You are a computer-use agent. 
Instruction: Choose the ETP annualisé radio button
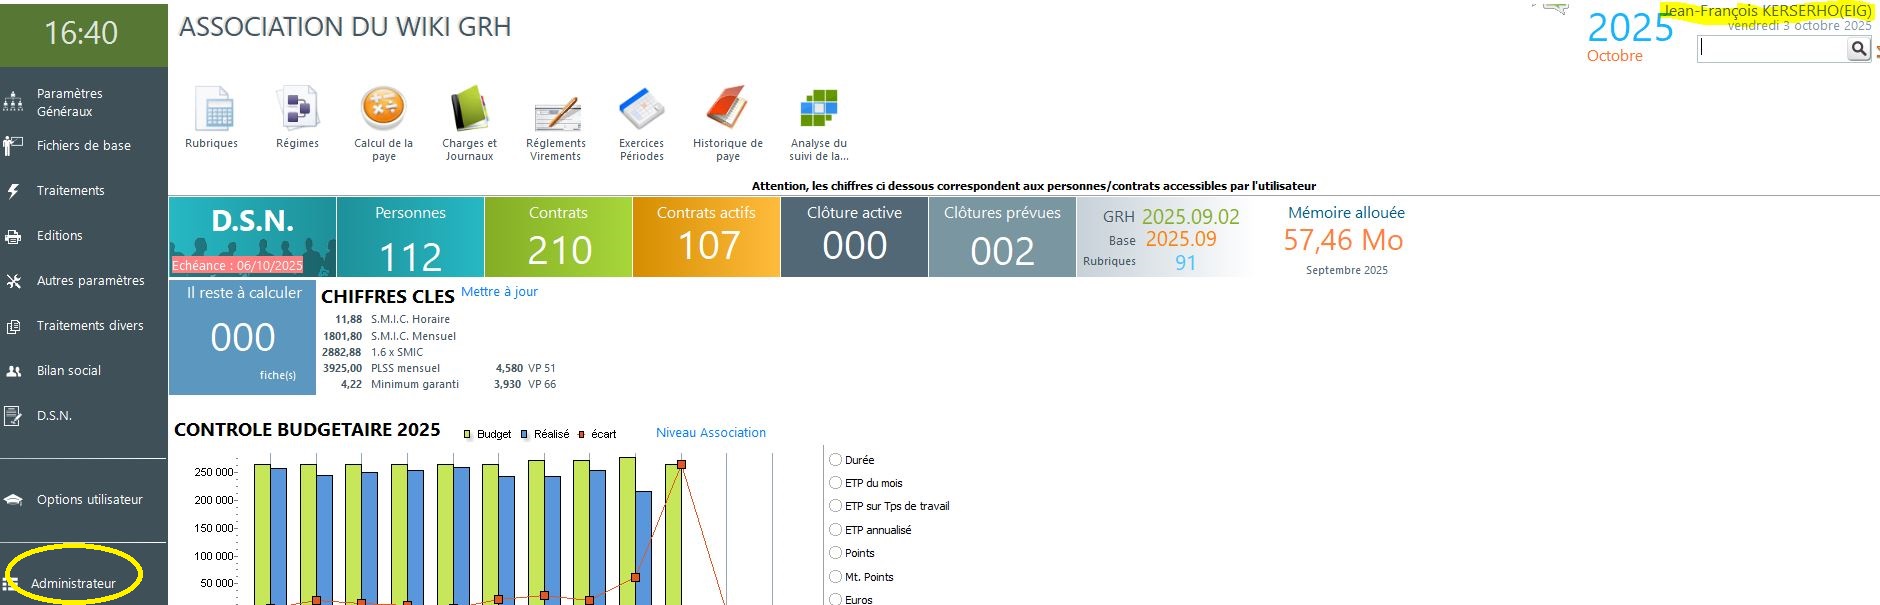point(835,530)
